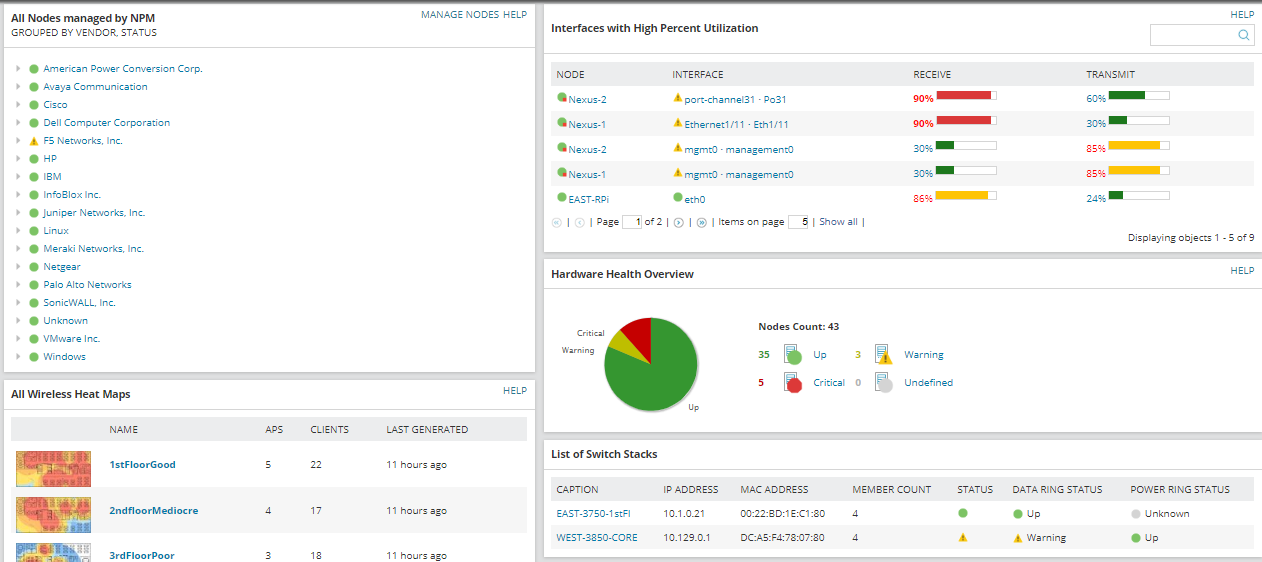1262x562 pixels.
Task: Open the port-channel31 · Po31 interface link
Action: [x=735, y=99]
